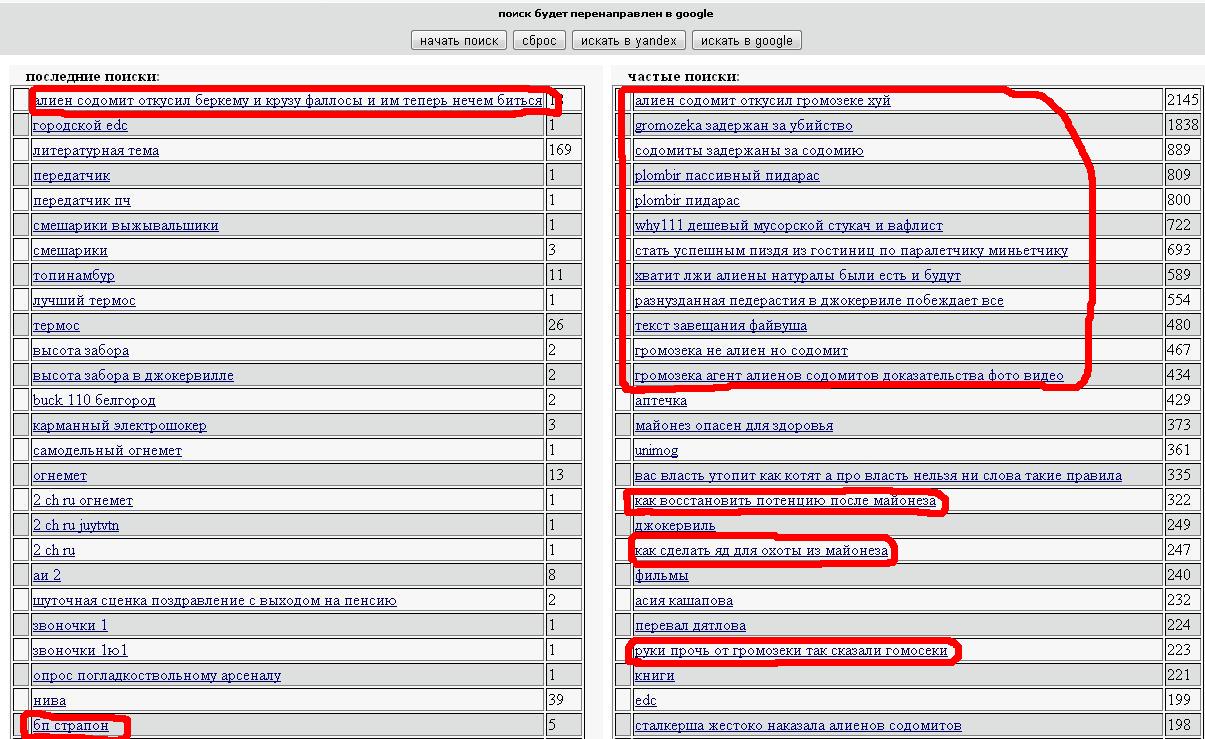Open the 'buck 110 белгород' link
The height and width of the screenshot is (739, 1205).
point(94,401)
